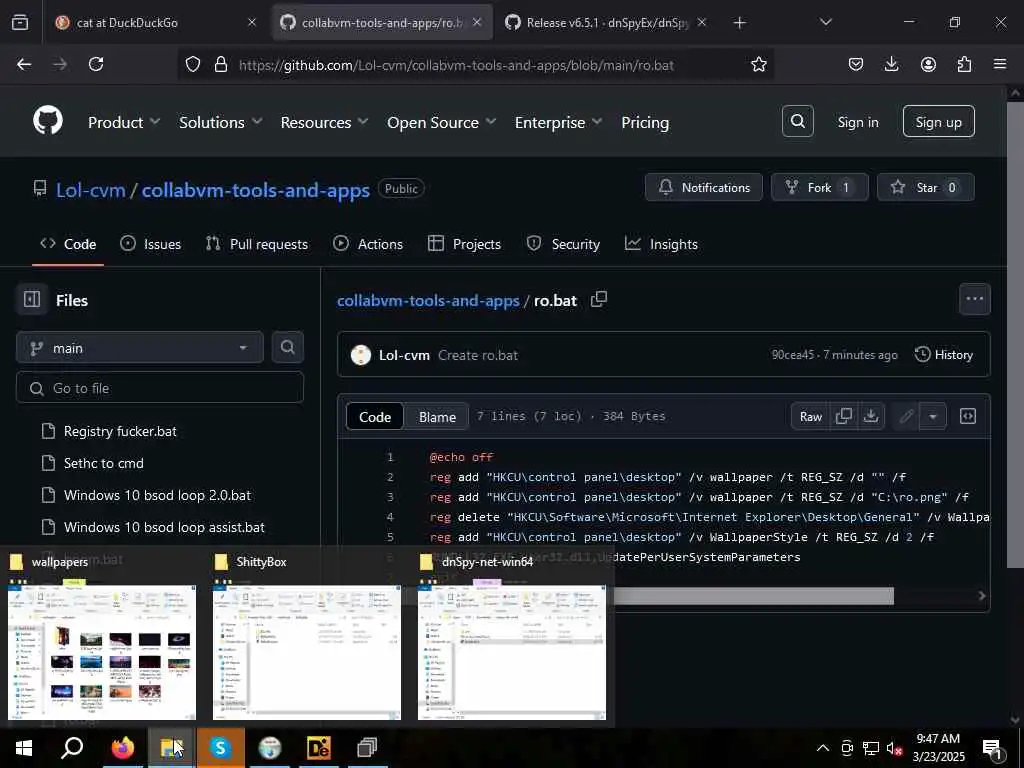Show hidden system tray icons
Viewport: 1024px width, 768px height.
coord(823,748)
